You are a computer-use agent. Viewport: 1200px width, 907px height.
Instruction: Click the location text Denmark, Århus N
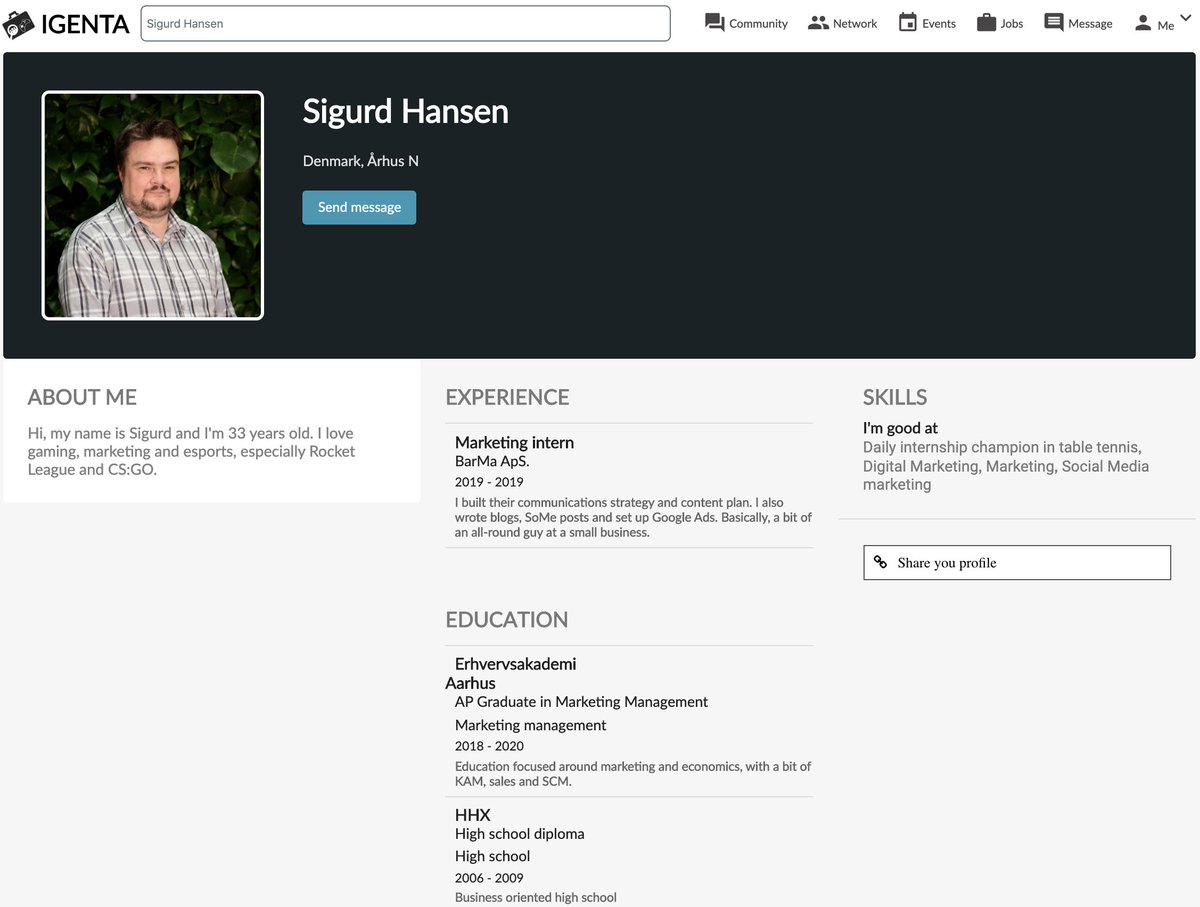(x=361, y=161)
